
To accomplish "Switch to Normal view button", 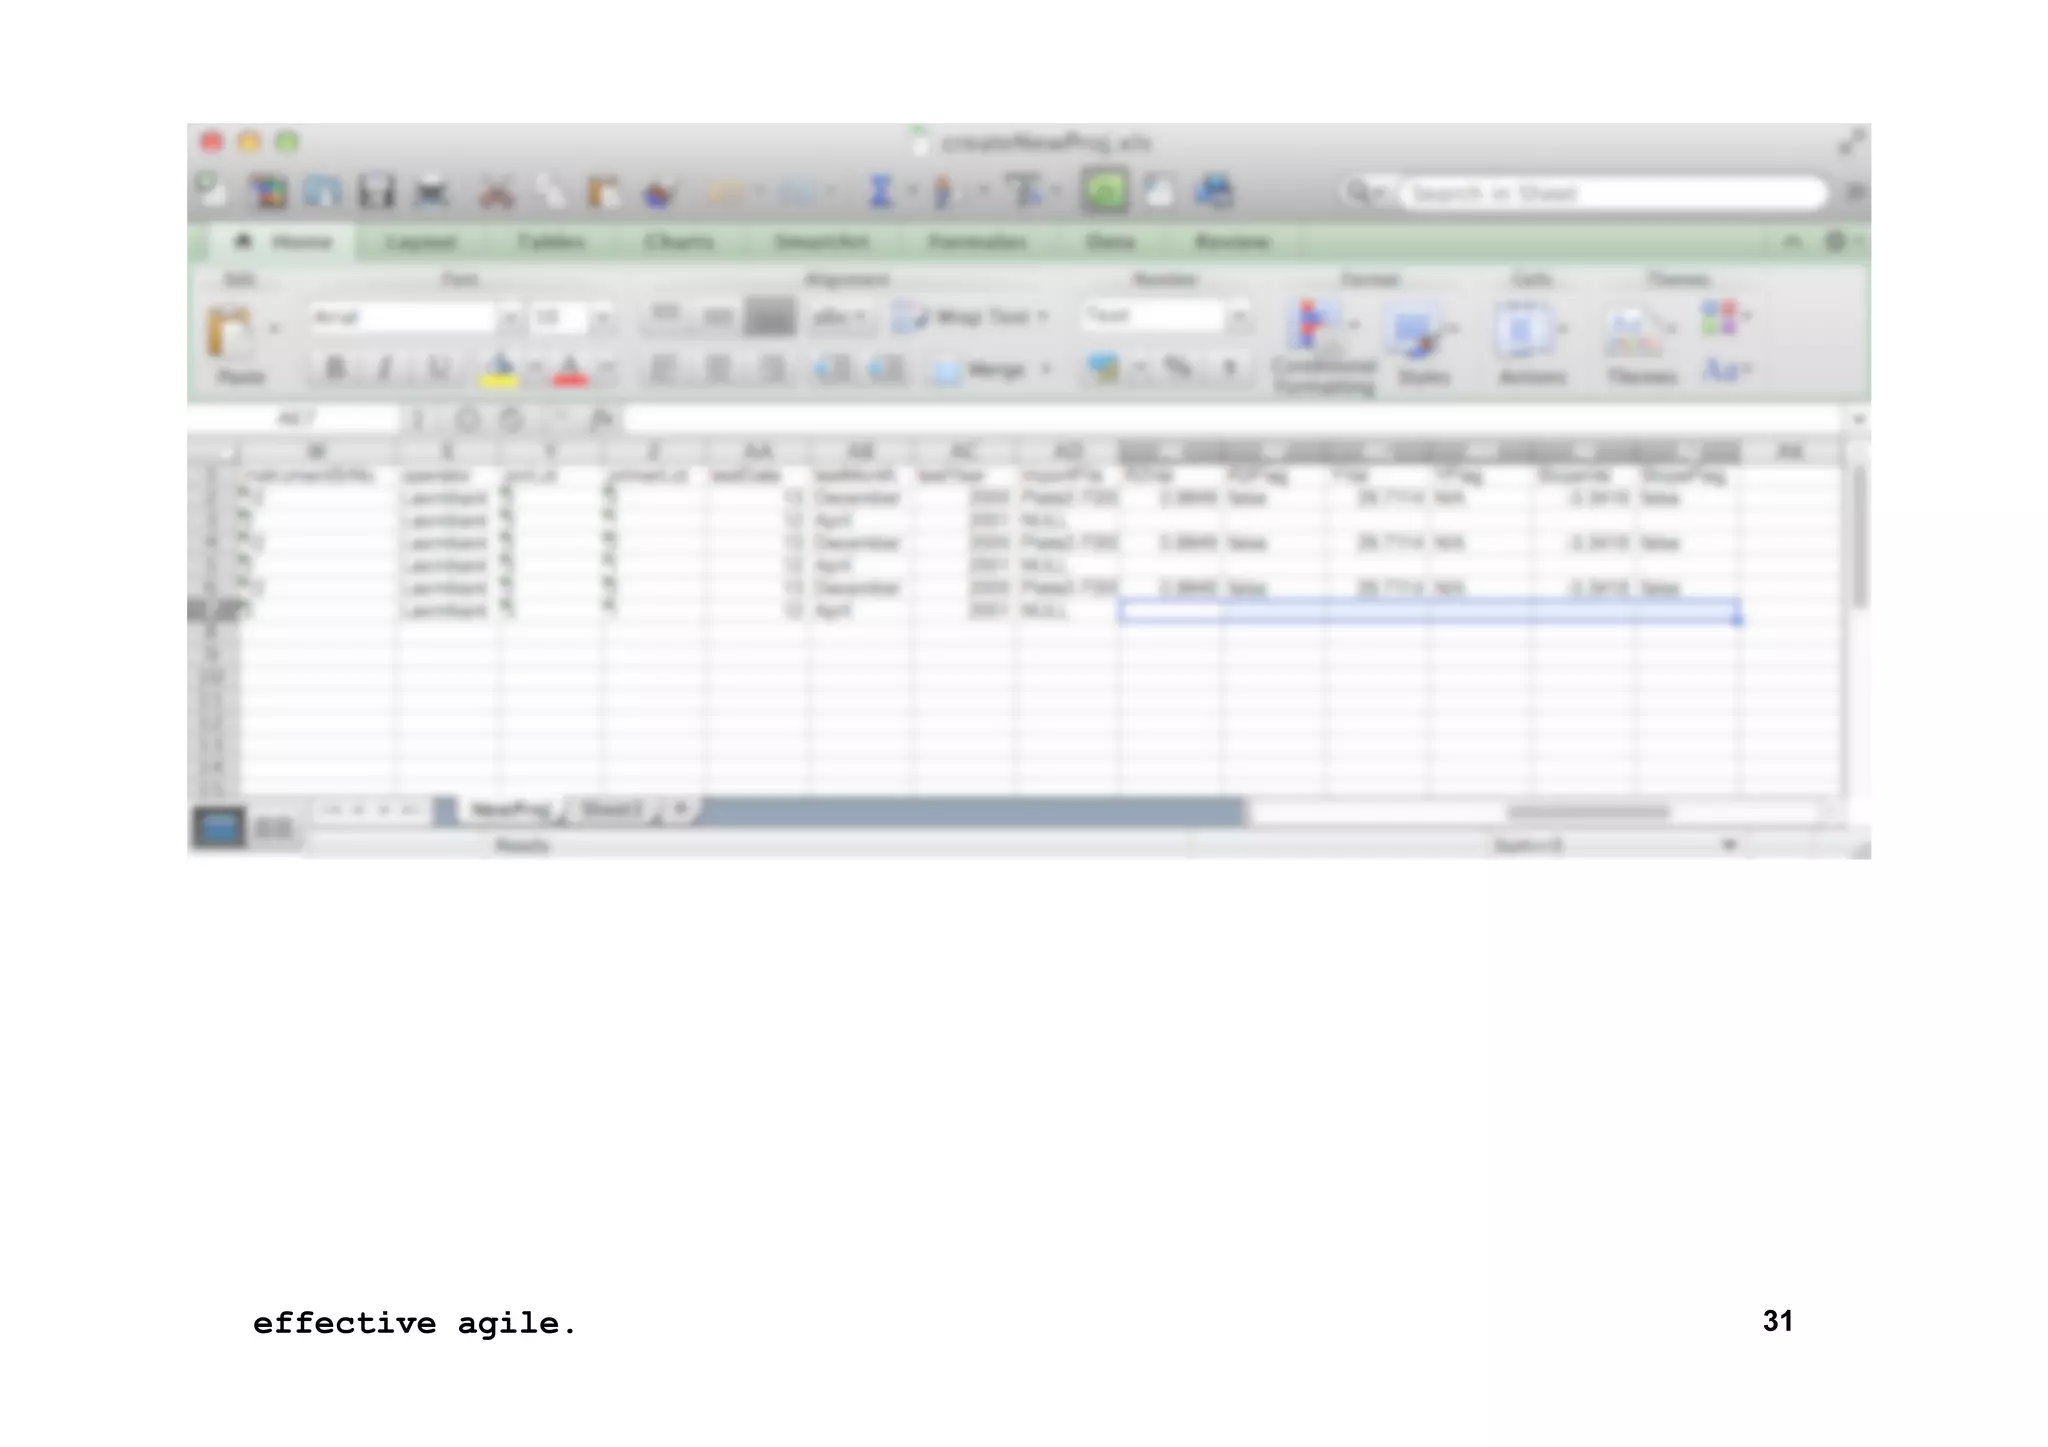I will 219,828.
